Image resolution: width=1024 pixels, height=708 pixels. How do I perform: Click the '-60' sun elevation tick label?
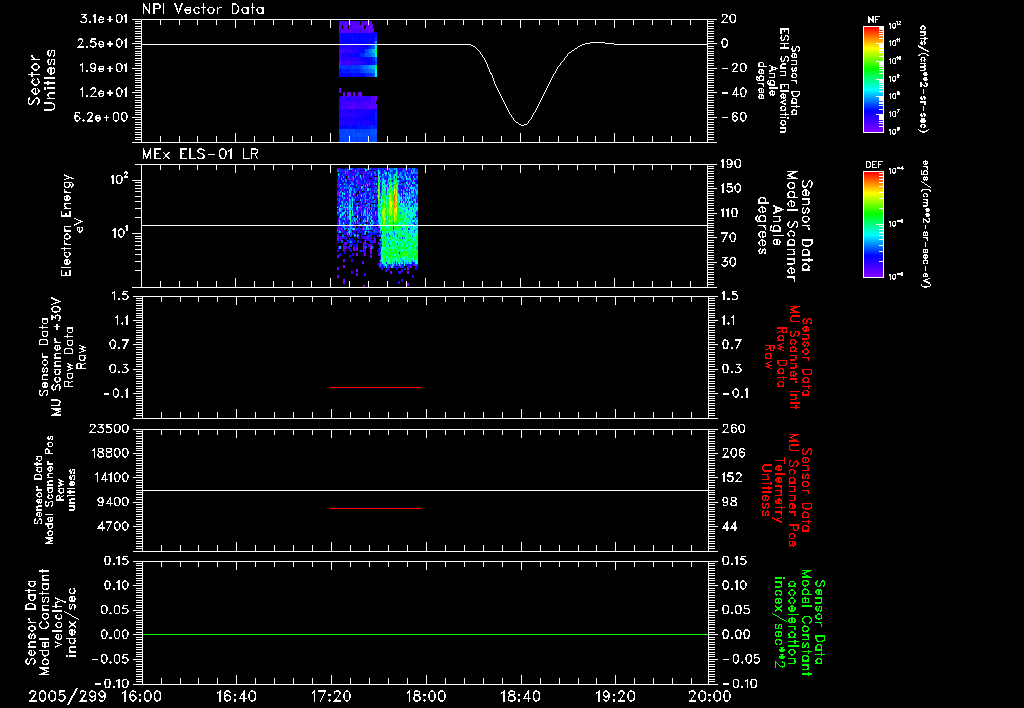pos(733,117)
